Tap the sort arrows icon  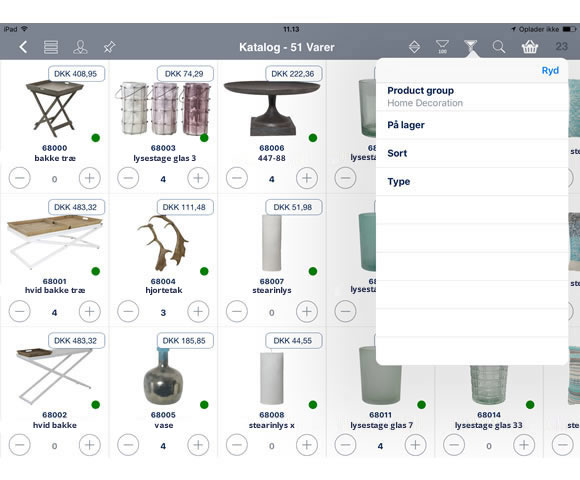tap(414, 47)
